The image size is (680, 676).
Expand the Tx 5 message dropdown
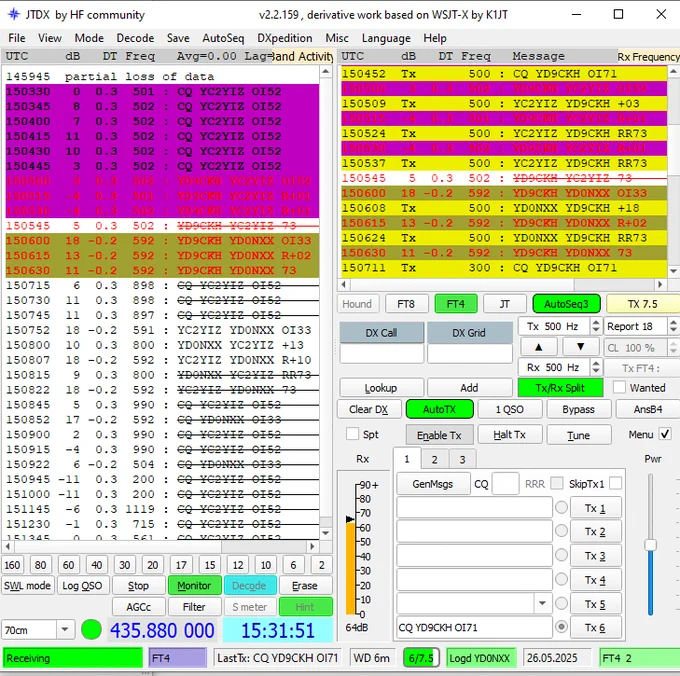pyautogui.click(x=542, y=603)
